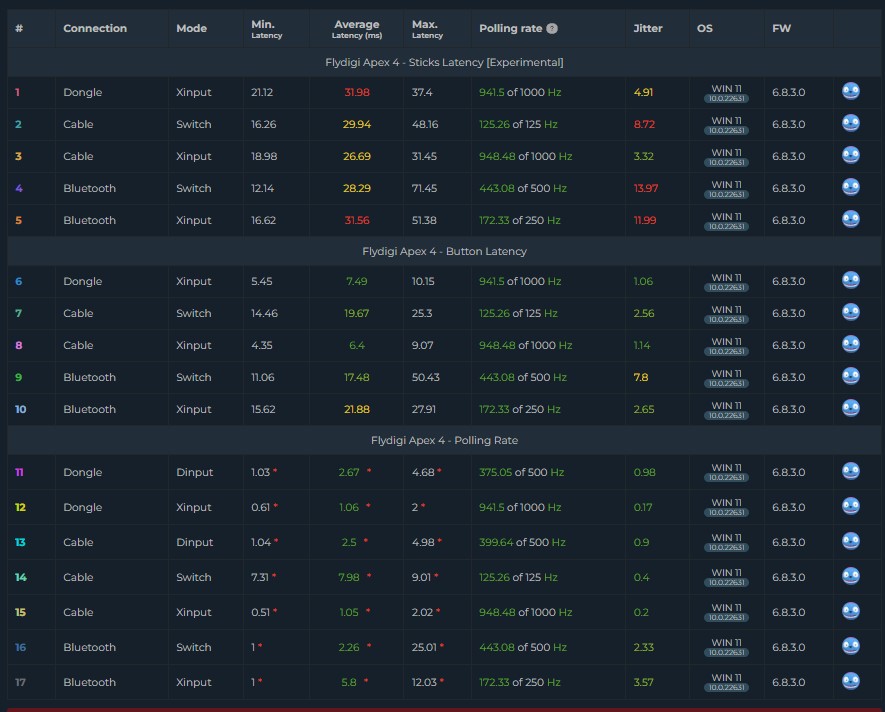Click the max latency value 12.03
This screenshot has height=712, width=885.
click(424, 683)
